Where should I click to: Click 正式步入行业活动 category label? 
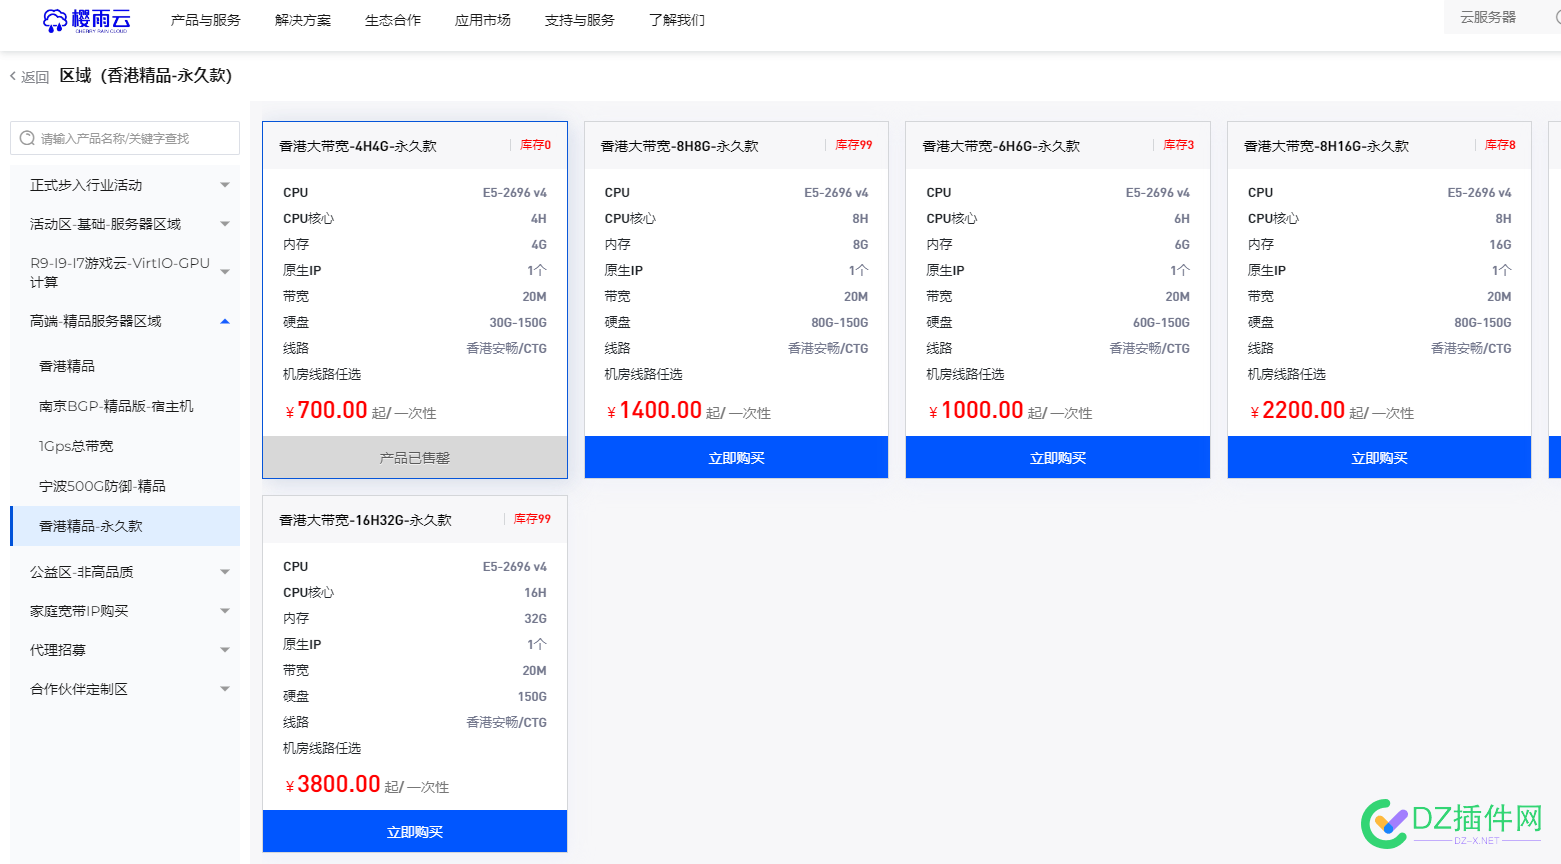(86, 185)
